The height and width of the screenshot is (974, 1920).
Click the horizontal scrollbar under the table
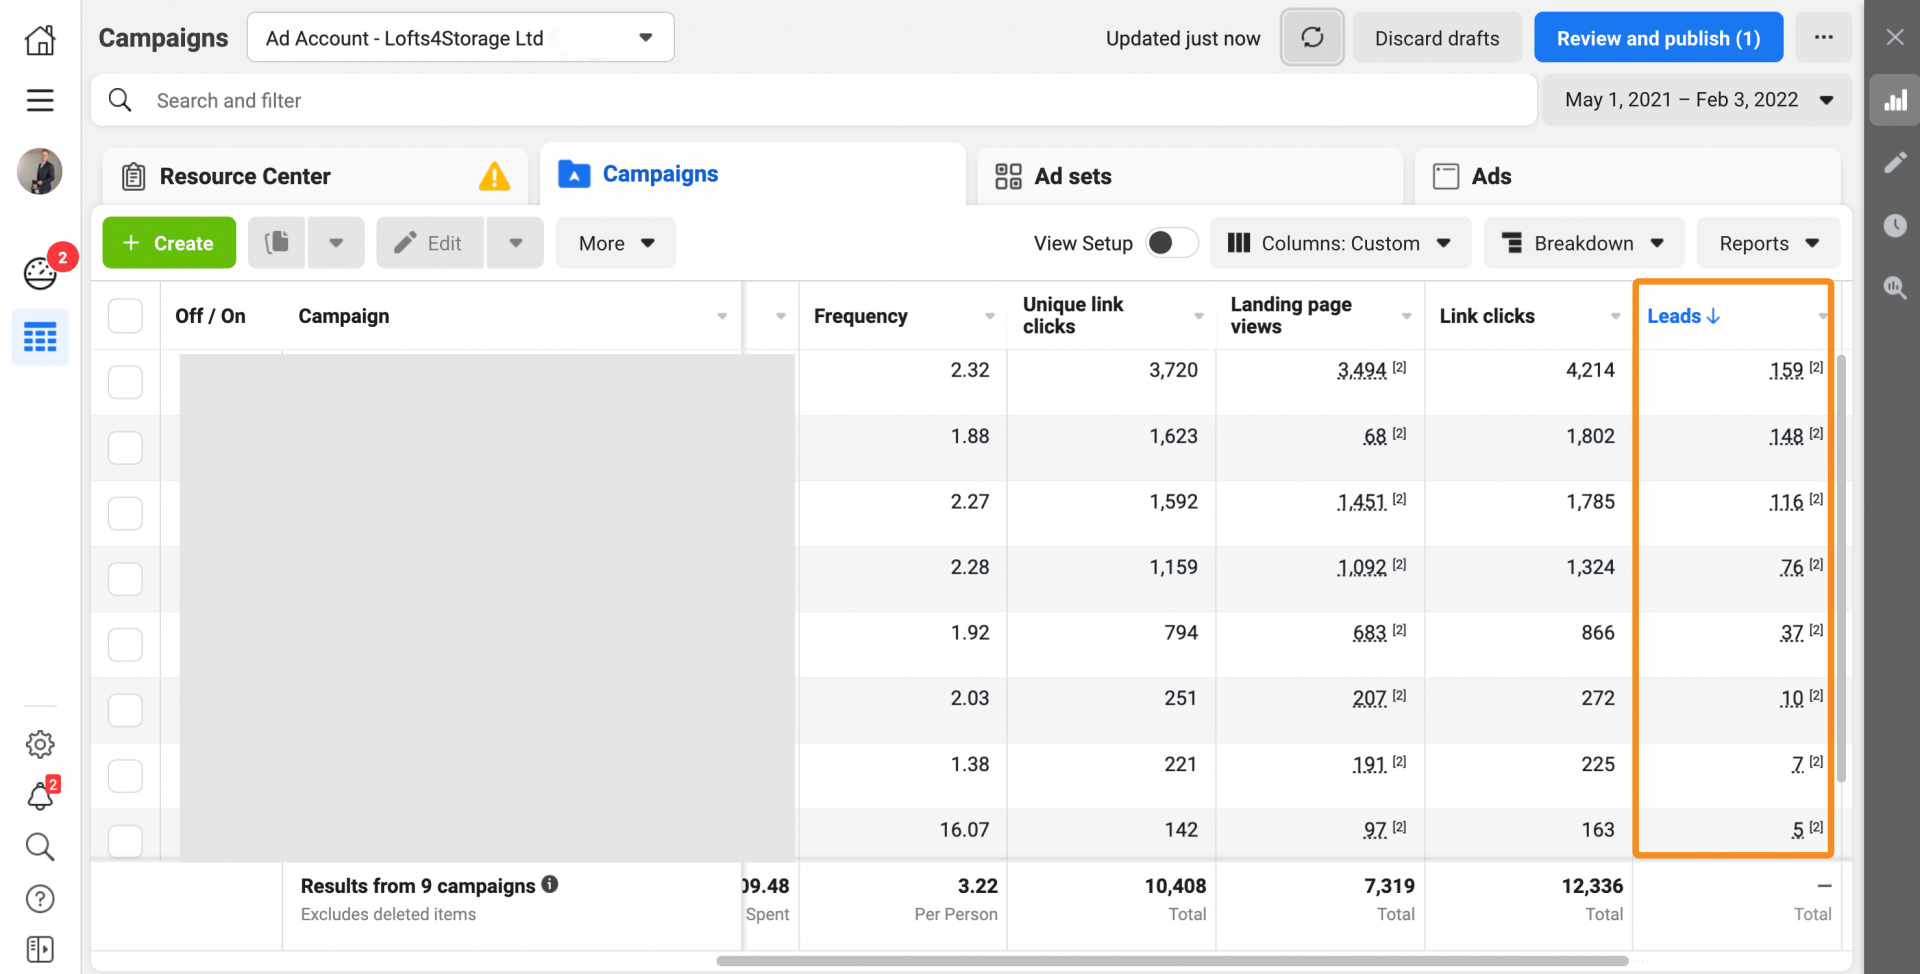point(1171,961)
